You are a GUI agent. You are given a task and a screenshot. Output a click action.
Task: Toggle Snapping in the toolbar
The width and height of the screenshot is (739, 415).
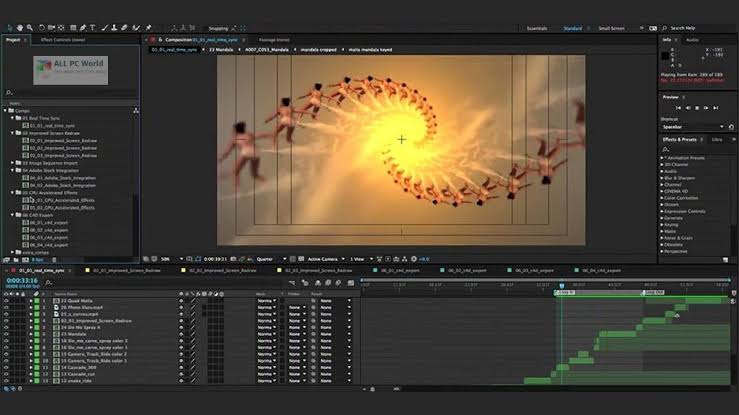point(218,28)
